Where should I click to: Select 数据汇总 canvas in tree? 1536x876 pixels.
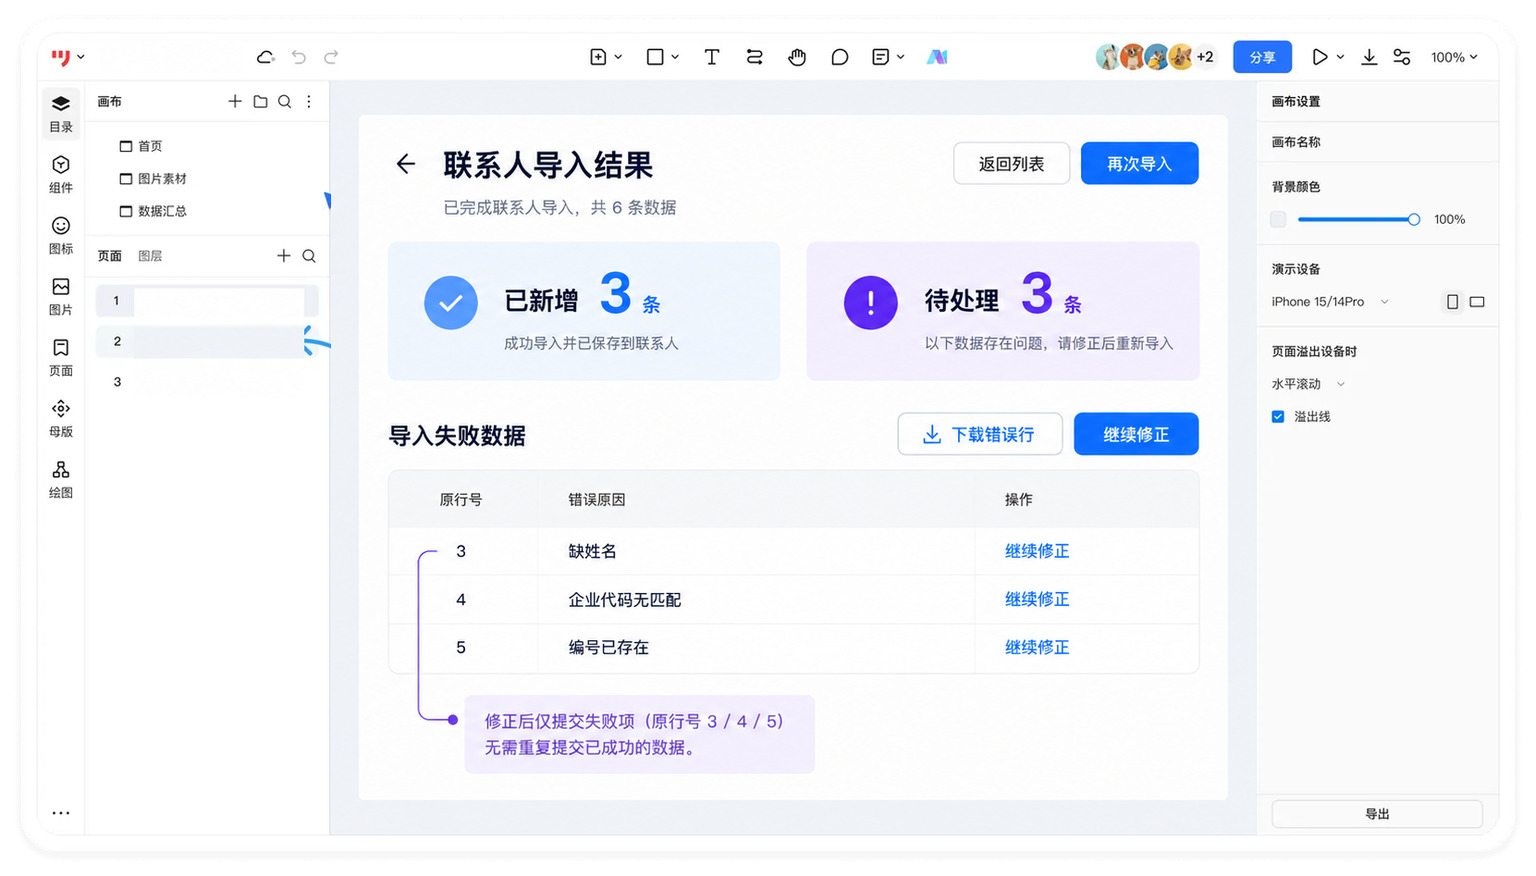click(x=153, y=211)
